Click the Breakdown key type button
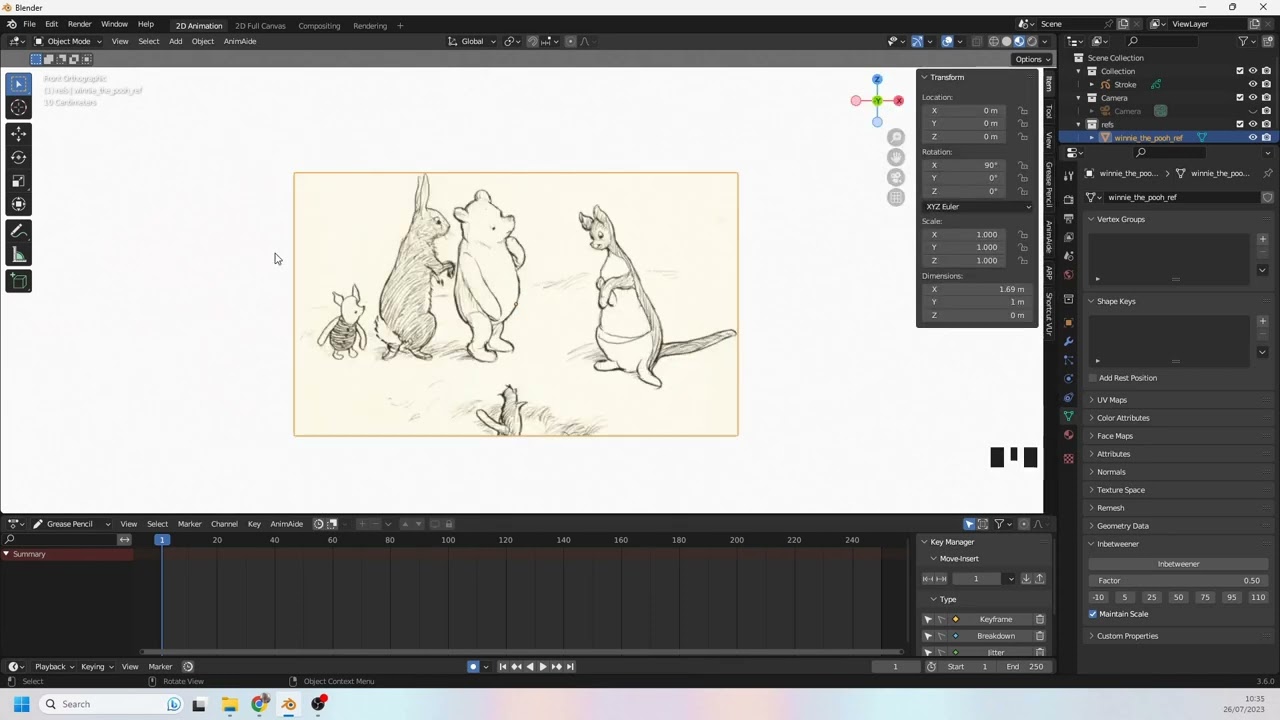Viewport: 1280px width, 720px height. [995, 636]
